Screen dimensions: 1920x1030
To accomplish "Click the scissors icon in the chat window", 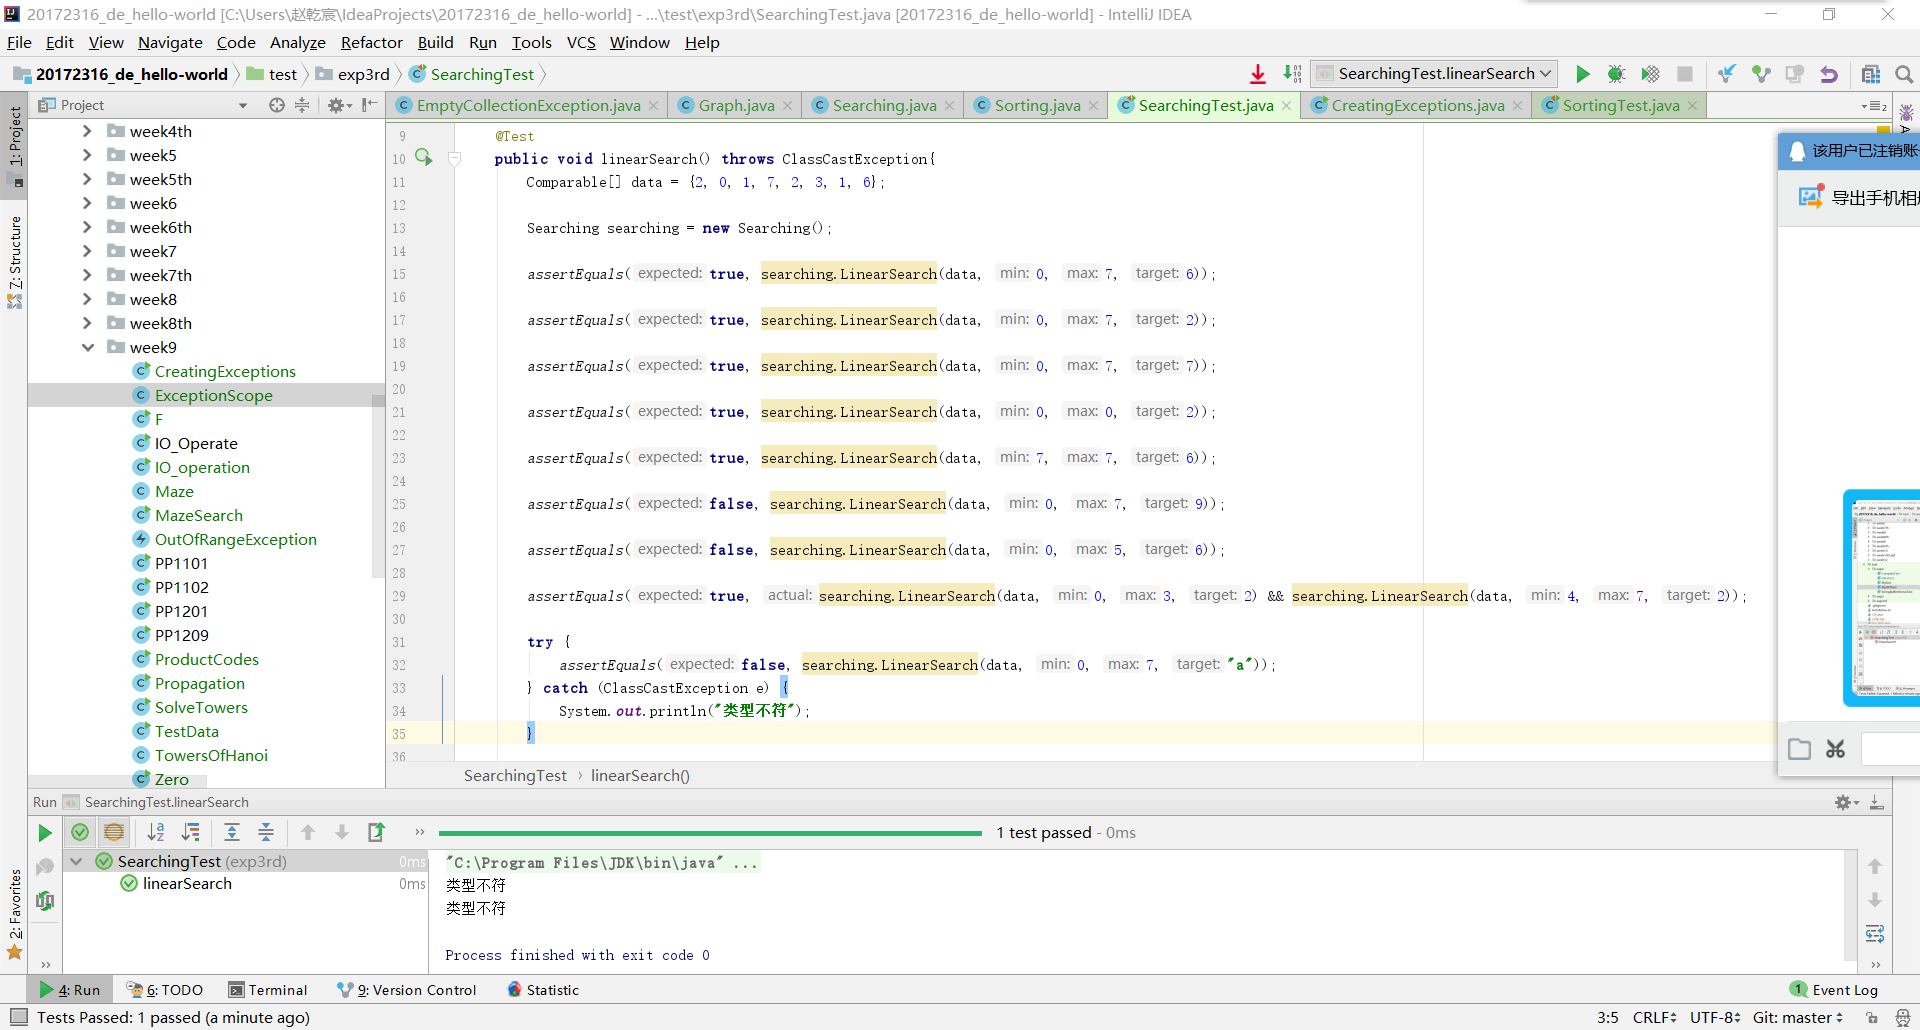I will (1835, 749).
